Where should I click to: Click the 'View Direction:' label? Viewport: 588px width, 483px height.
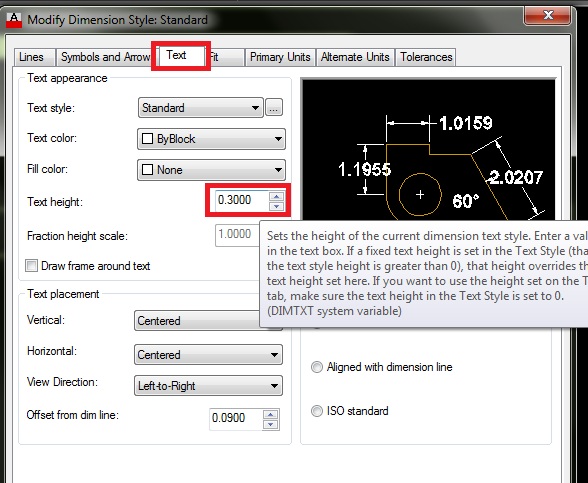tap(62, 382)
